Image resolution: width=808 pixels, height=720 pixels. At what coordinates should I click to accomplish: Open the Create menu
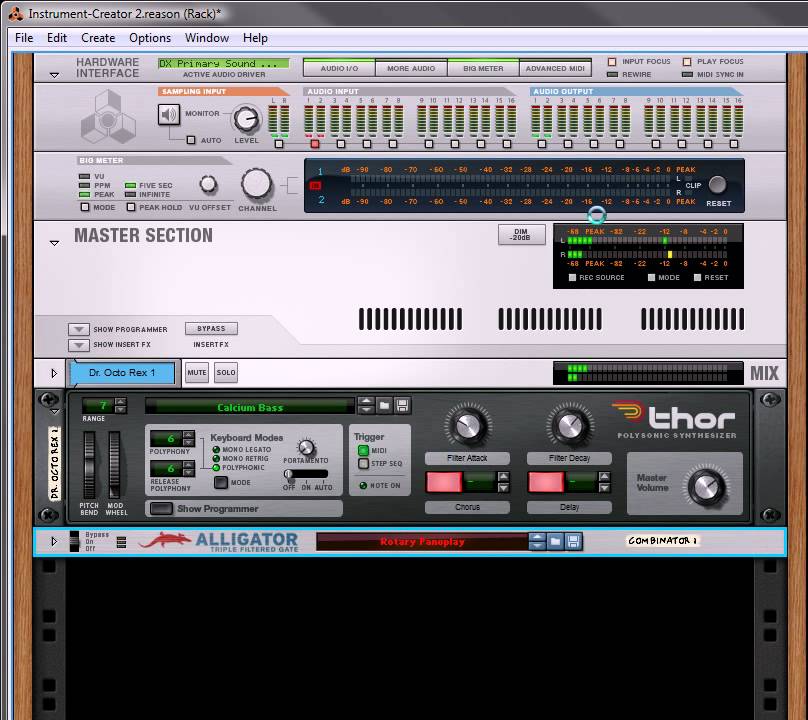(98, 38)
